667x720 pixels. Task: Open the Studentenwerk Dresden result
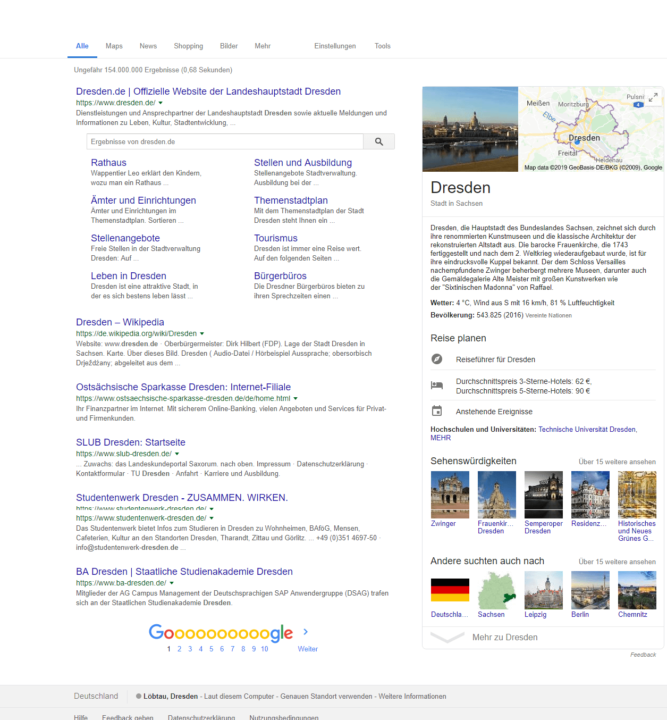[x=182, y=497]
